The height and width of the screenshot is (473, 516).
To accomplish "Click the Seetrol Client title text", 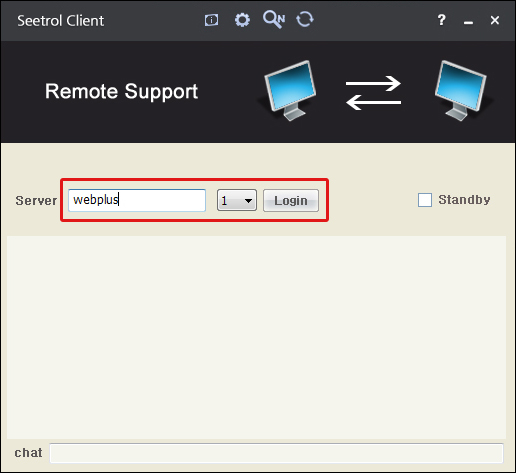I will point(61,21).
